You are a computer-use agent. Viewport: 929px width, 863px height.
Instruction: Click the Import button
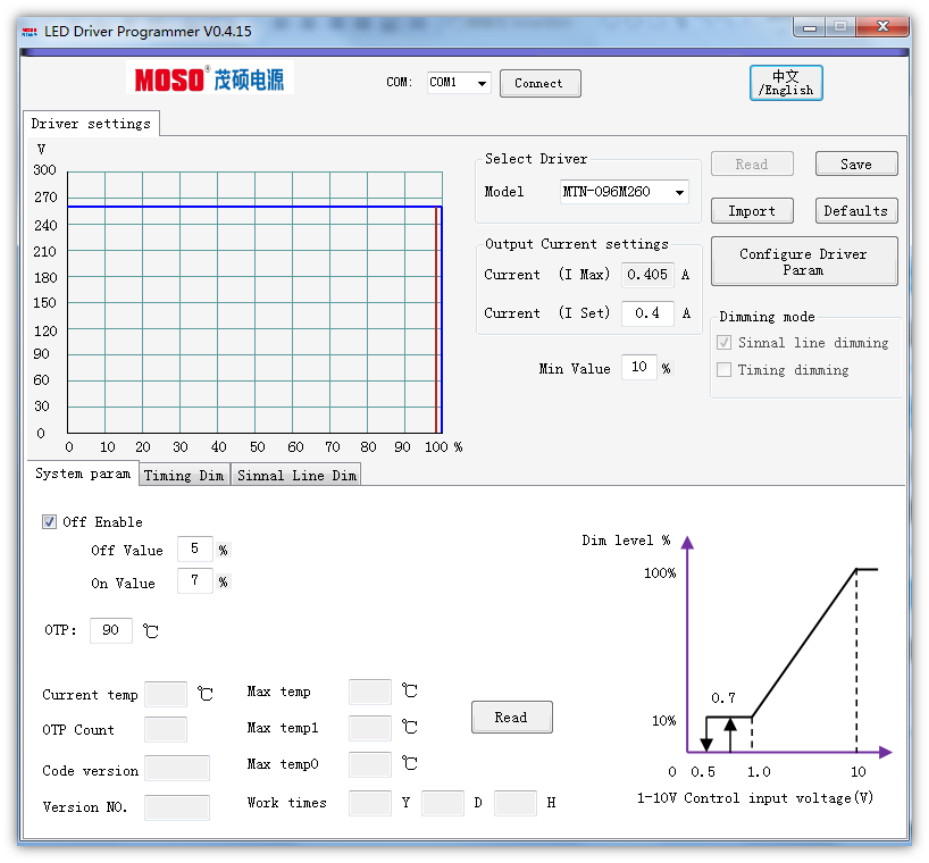(752, 211)
